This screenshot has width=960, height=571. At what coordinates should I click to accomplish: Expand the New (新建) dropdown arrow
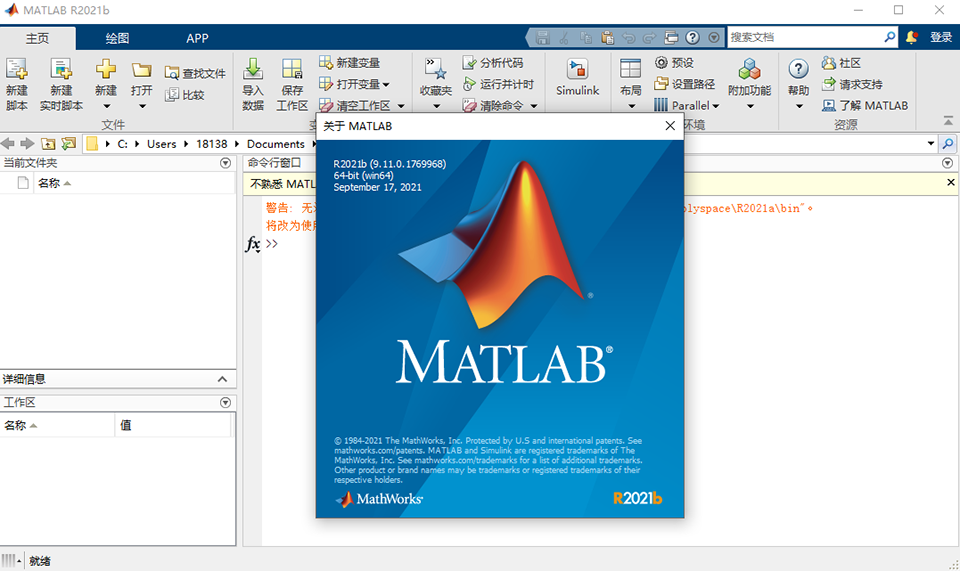coord(106,106)
